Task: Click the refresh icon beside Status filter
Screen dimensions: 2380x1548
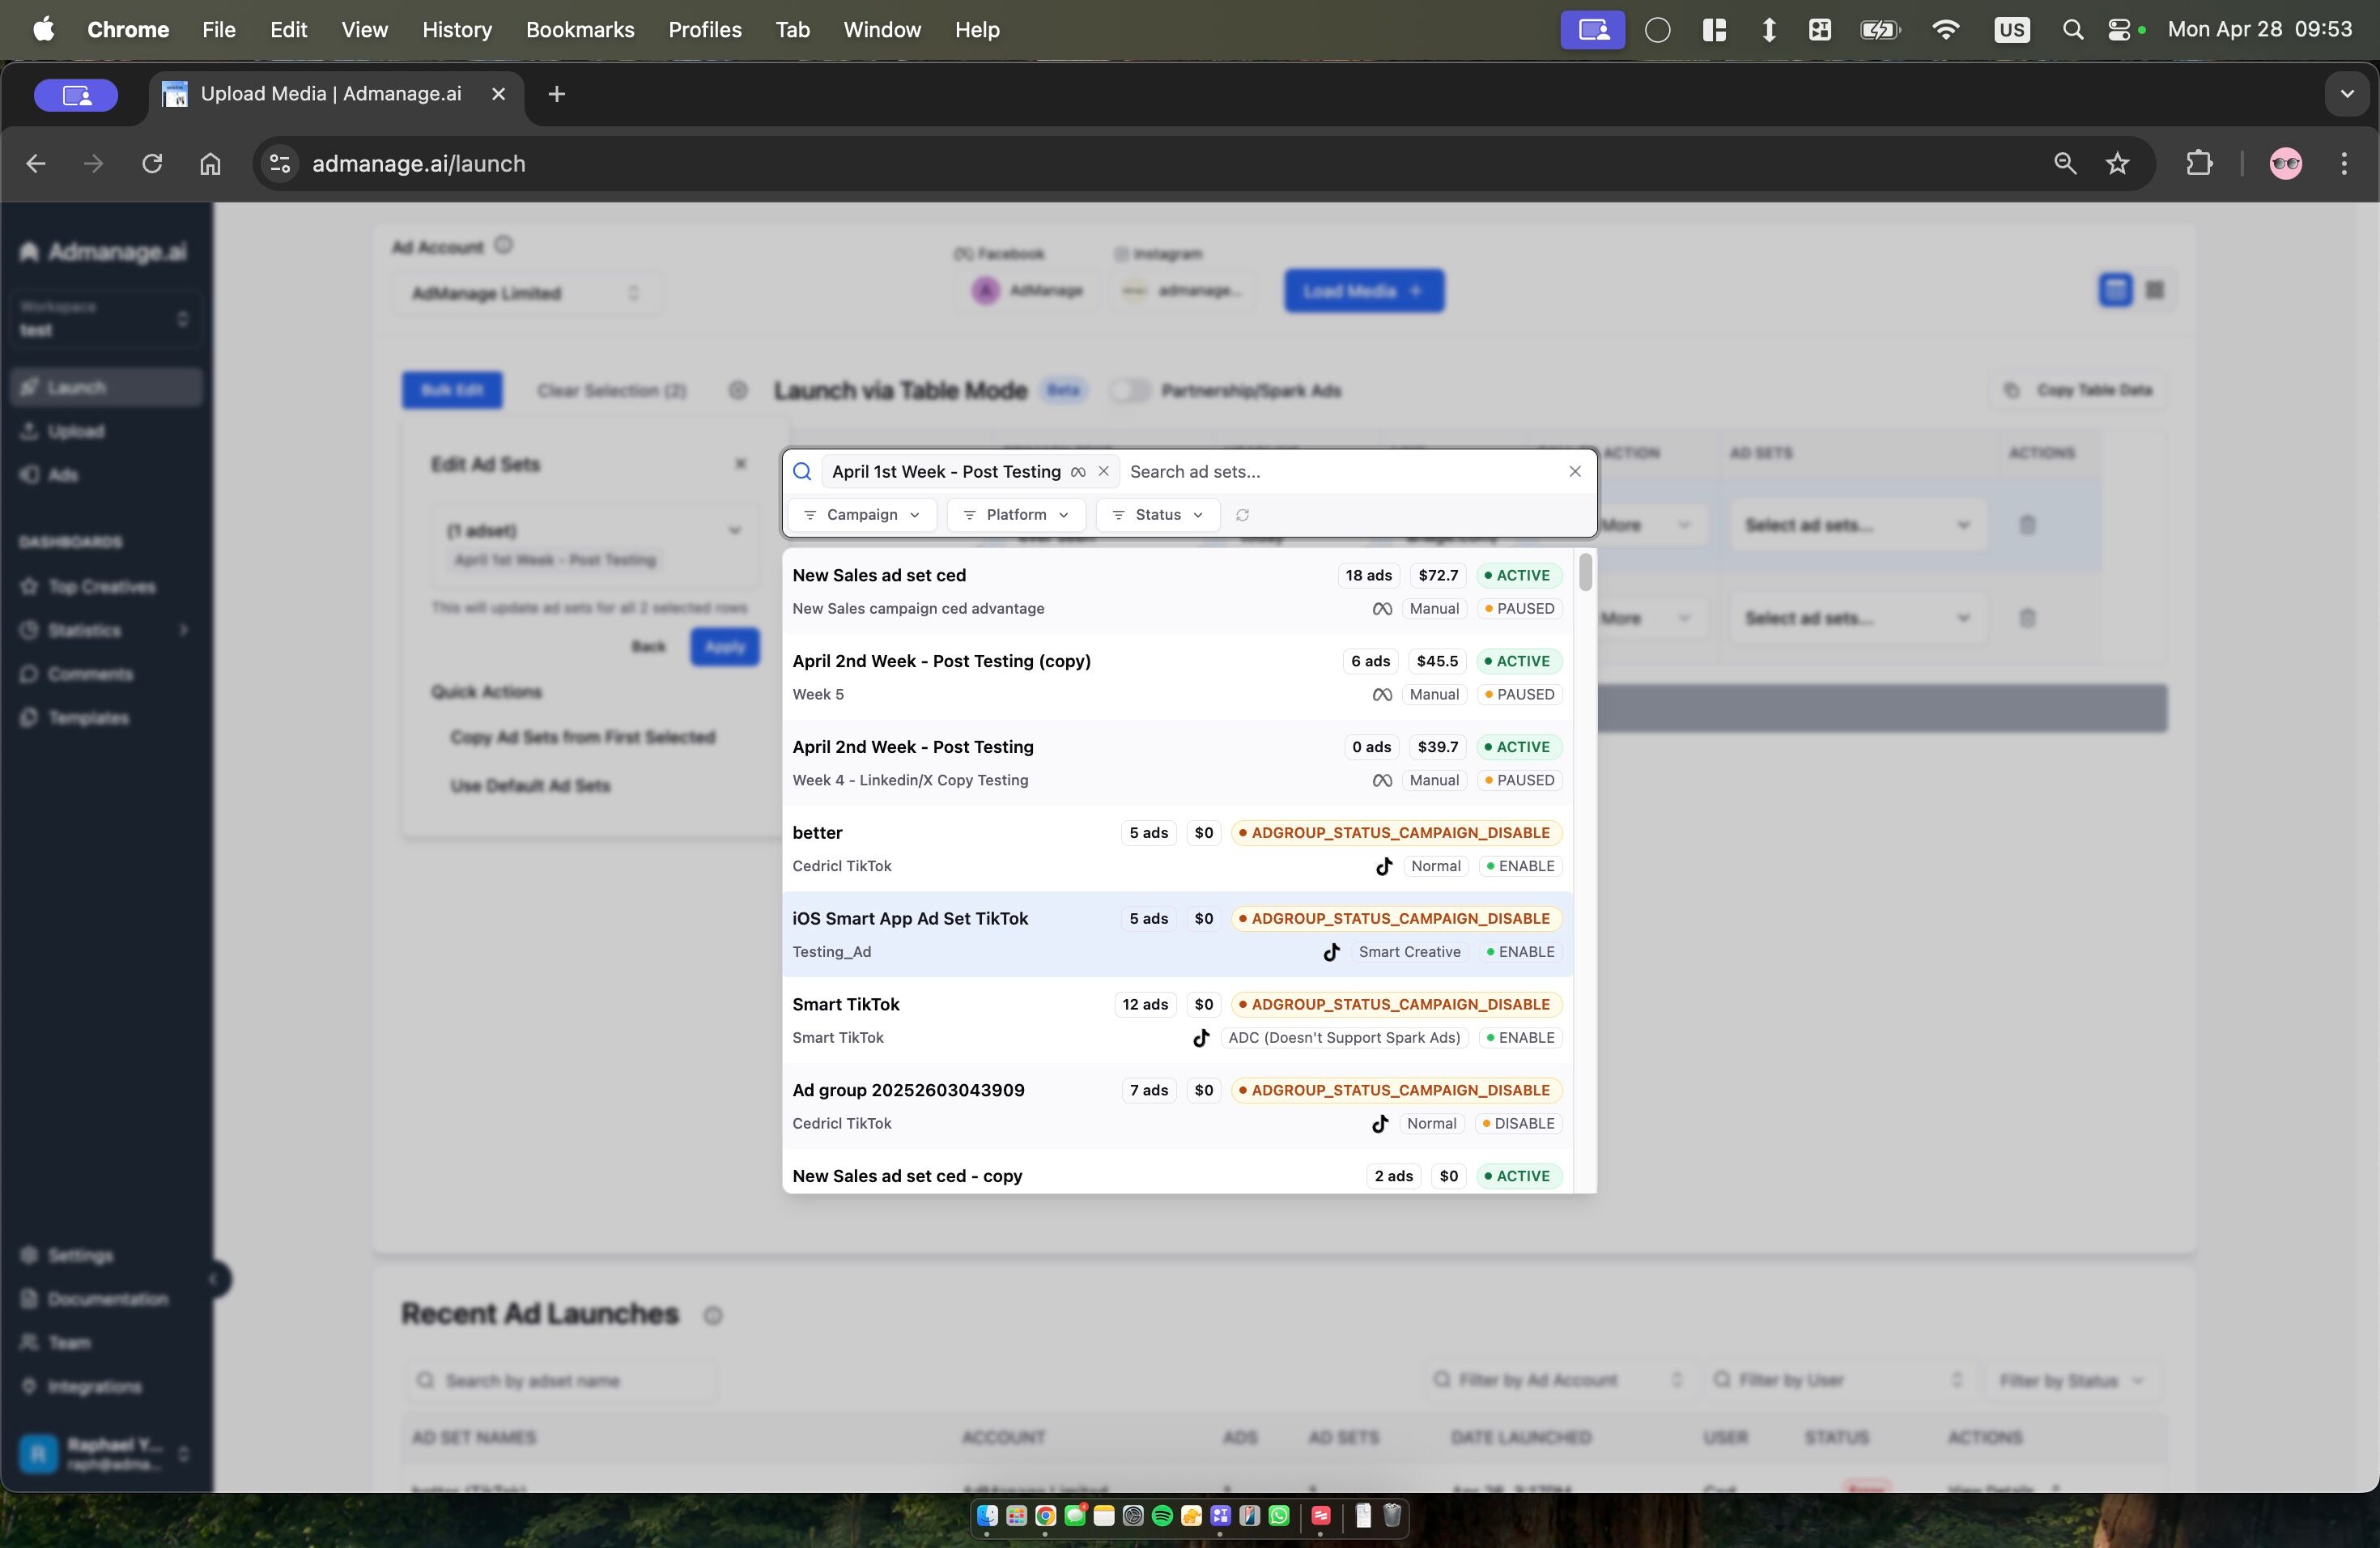Action: pos(1242,515)
